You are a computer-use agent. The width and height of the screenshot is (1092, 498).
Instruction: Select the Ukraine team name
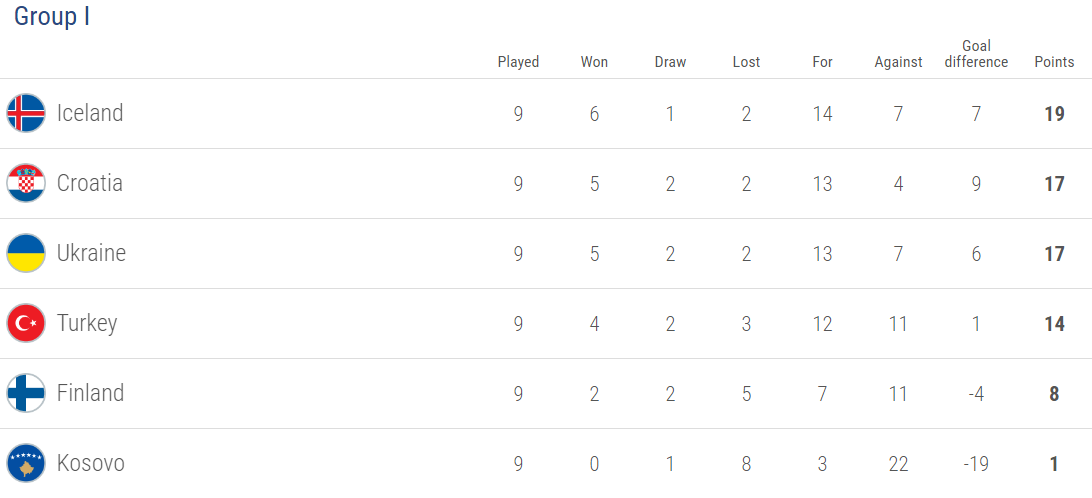[x=91, y=253]
